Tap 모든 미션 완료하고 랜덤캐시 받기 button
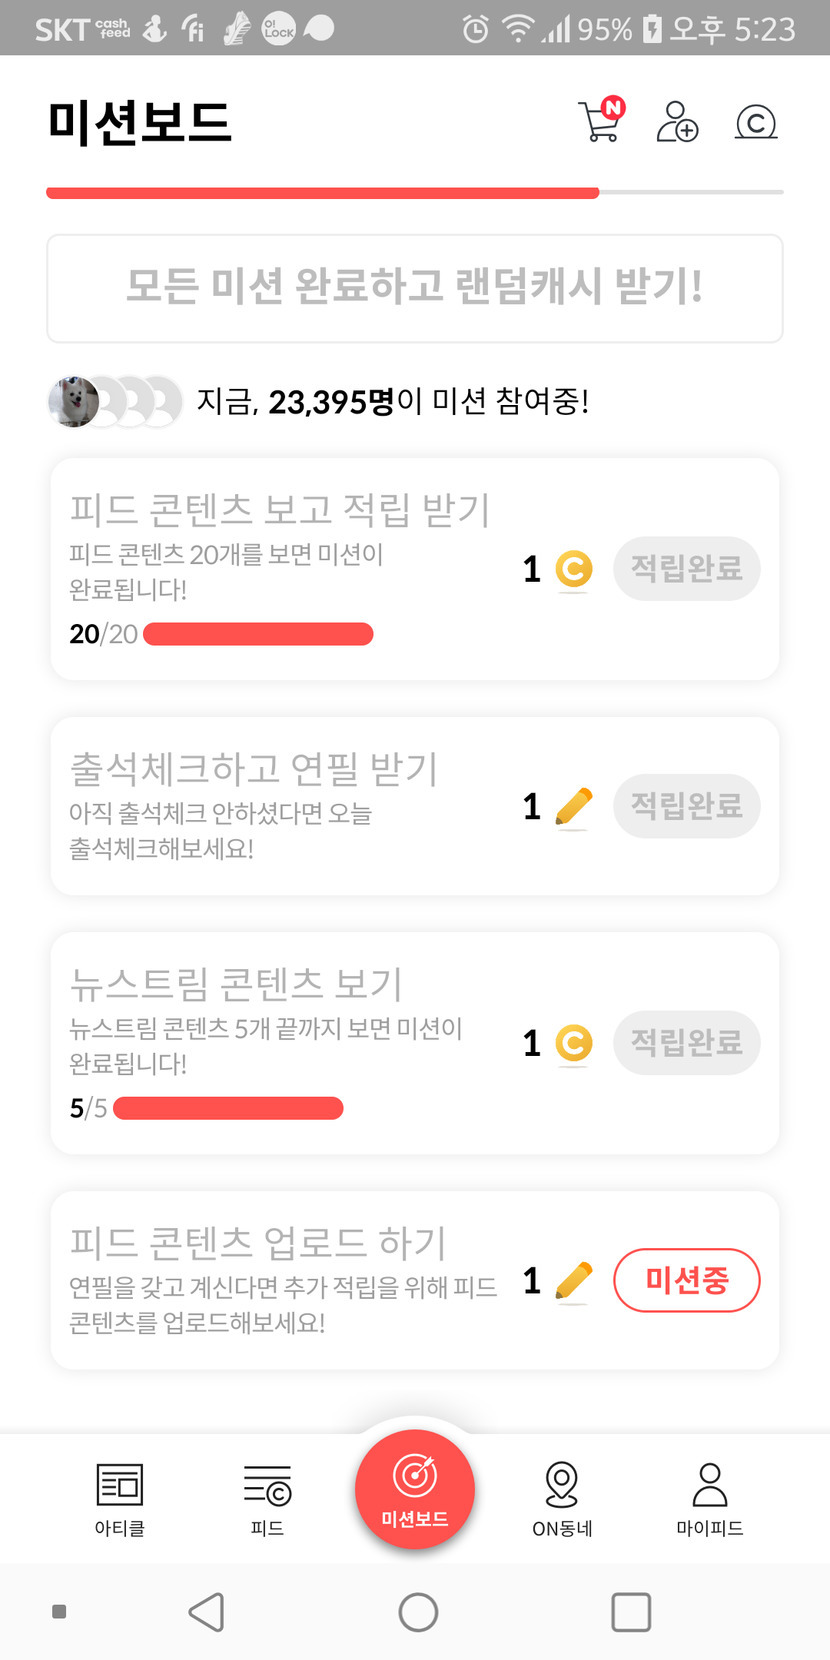The image size is (830, 1660). [415, 288]
